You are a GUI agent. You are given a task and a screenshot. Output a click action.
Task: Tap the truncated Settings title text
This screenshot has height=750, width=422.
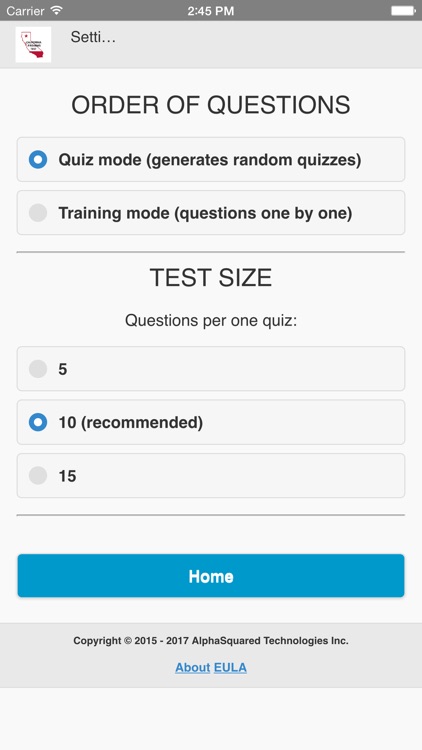(93, 37)
